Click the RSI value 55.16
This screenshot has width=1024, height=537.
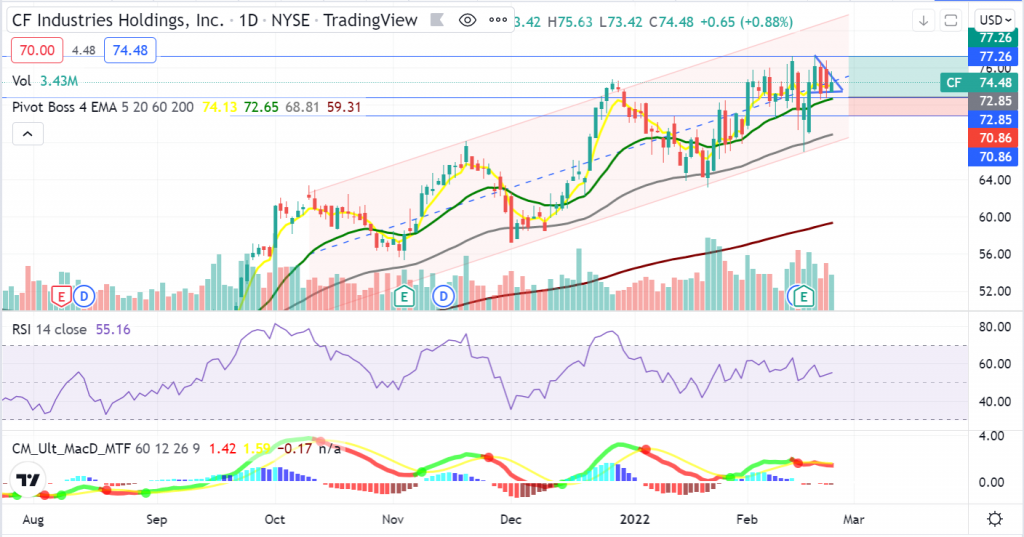(x=113, y=329)
